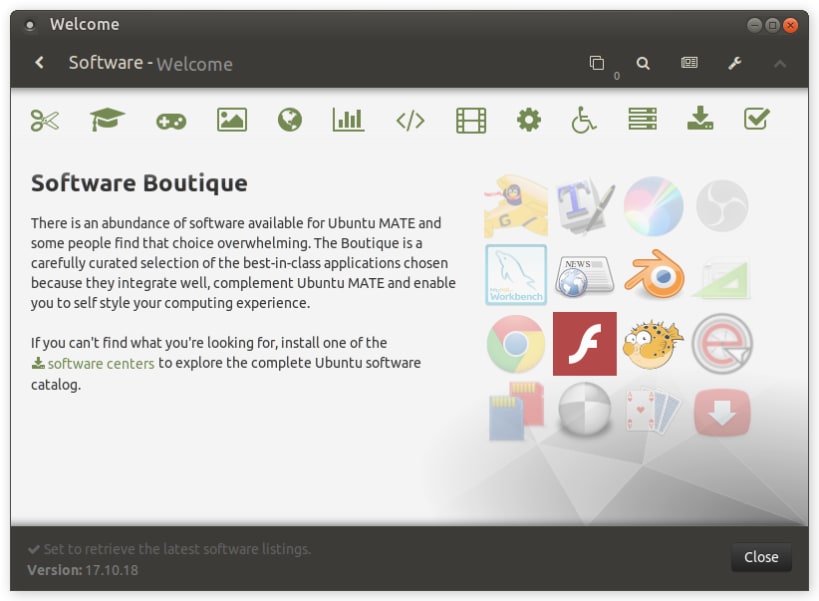This screenshot has height=601, width=819.
Task: Click the Flash player app icon
Action: (x=584, y=344)
